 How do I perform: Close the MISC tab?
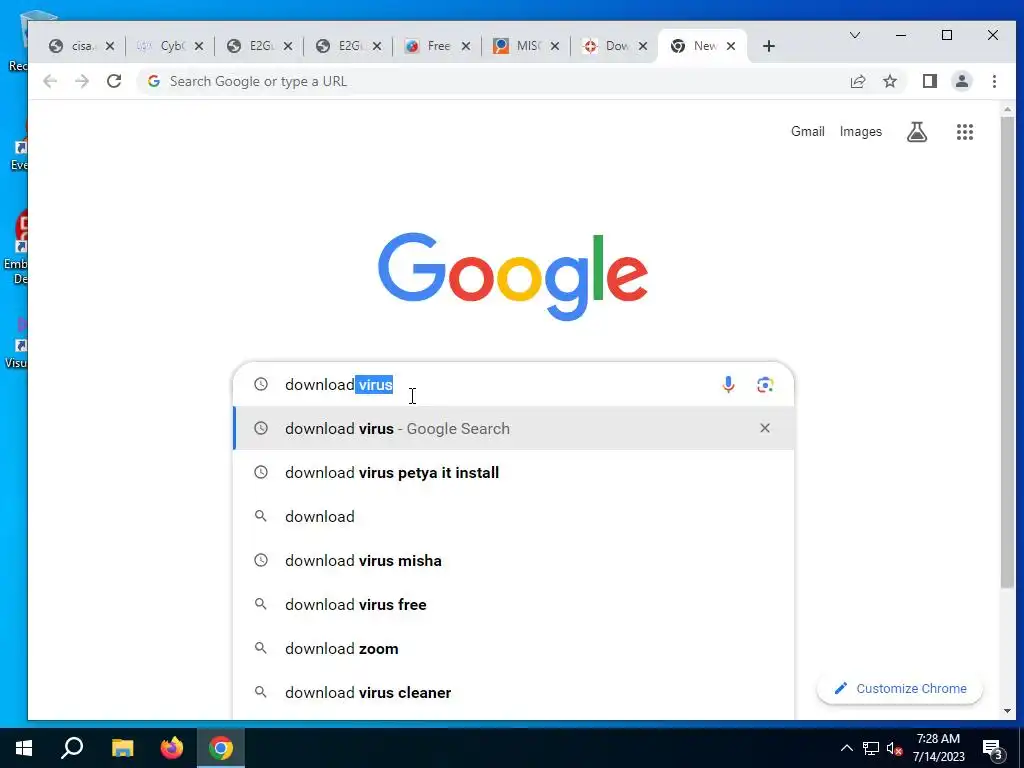(x=554, y=46)
